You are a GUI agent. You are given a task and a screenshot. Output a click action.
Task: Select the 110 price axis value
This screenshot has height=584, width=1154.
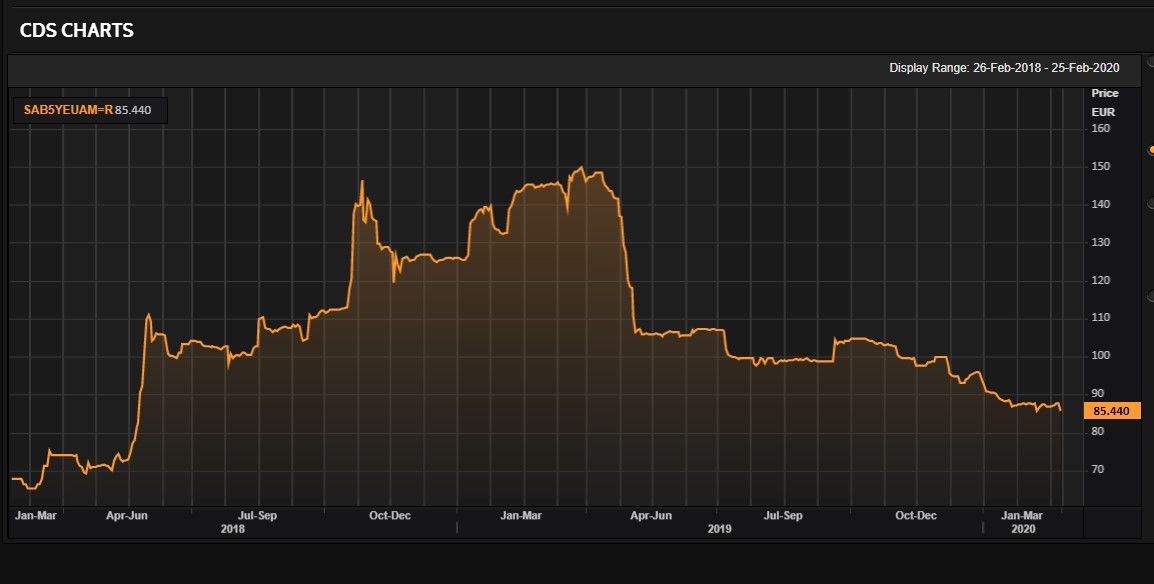[1101, 318]
